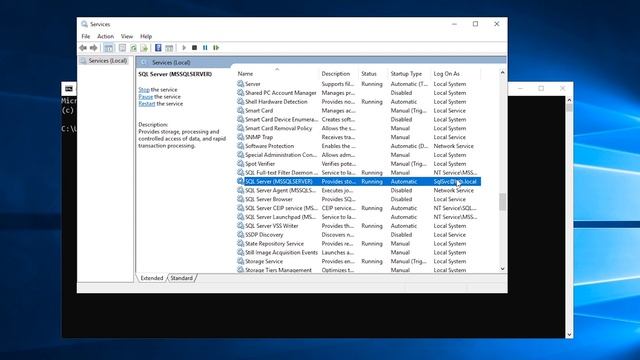The height and width of the screenshot is (360, 640).
Task: Minimize the Command Prompt window behind
Action: tap(520, 88)
